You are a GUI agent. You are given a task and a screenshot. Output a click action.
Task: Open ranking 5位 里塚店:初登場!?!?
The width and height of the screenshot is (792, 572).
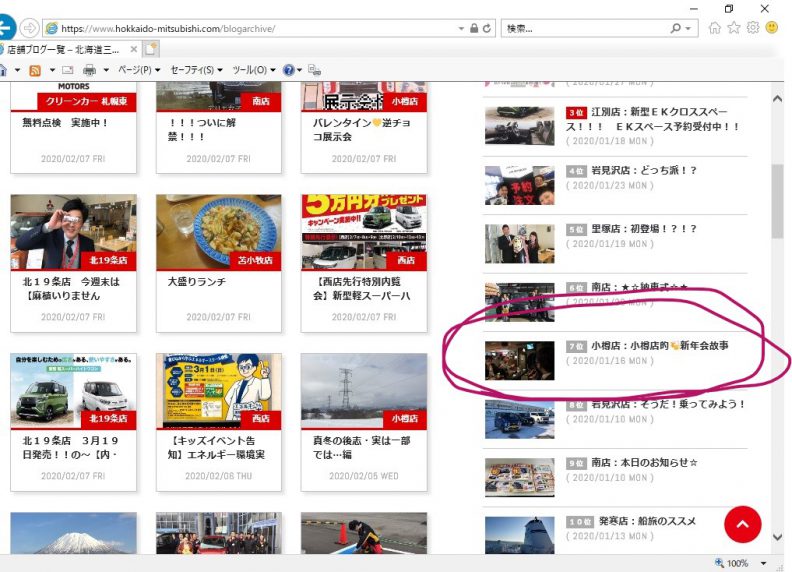[x=644, y=229]
